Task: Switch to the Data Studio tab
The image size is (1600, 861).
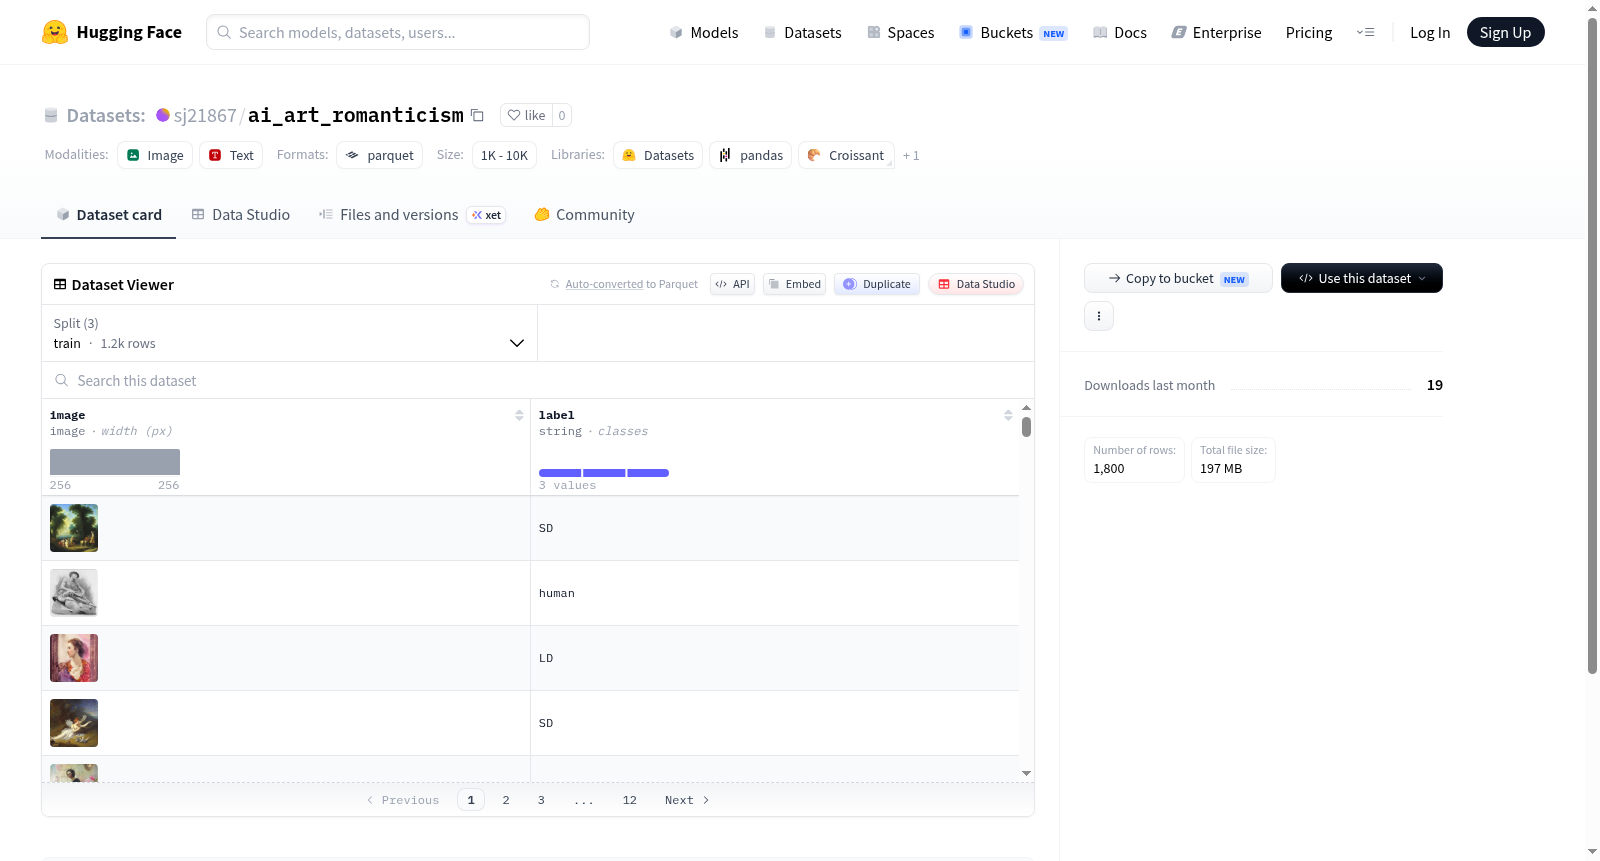Action: 241,214
